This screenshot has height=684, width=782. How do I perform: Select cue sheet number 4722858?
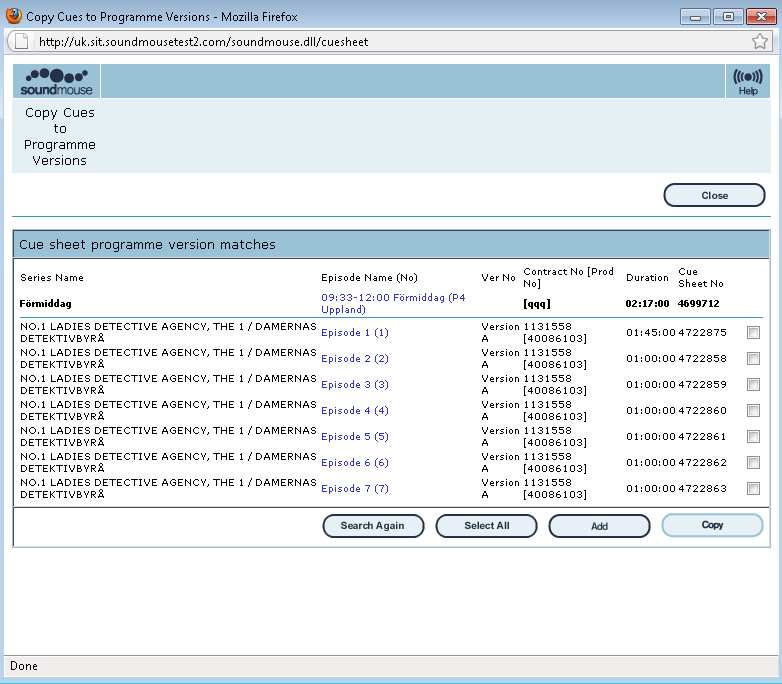[x=702, y=359]
